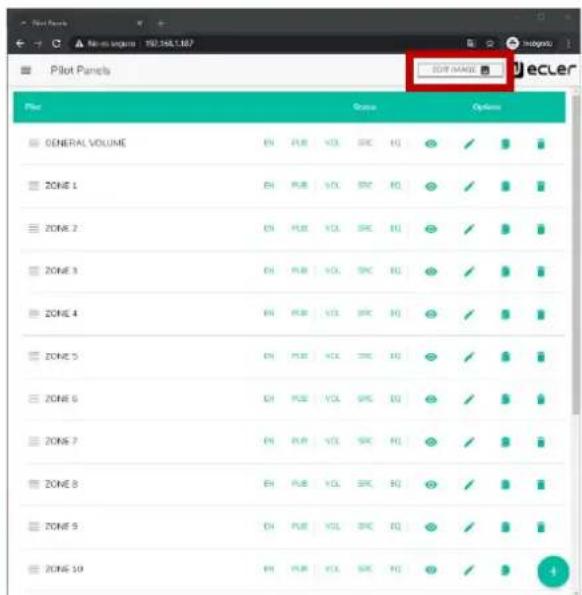Select the ZONE 2 row name

[x=61, y=228]
